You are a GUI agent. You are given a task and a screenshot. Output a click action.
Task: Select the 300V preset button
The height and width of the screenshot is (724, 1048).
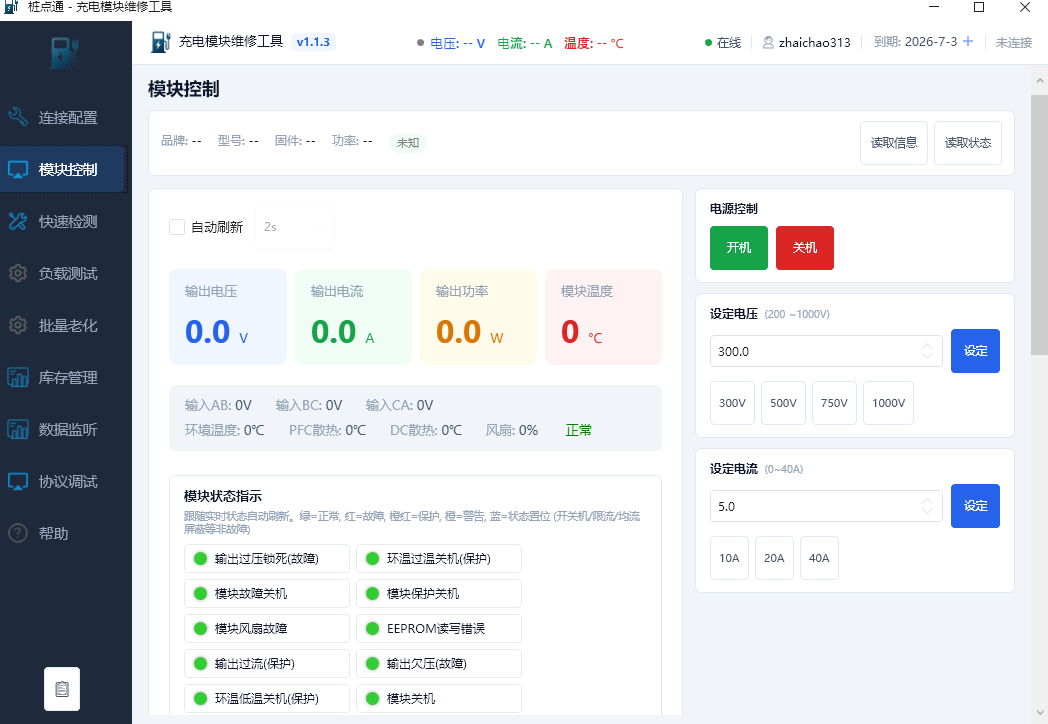pyautogui.click(x=733, y=403)
